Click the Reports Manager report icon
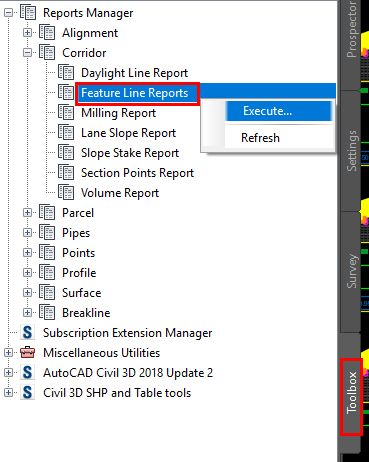The width and height of the screenshot is (369, 462). (28, 13)
